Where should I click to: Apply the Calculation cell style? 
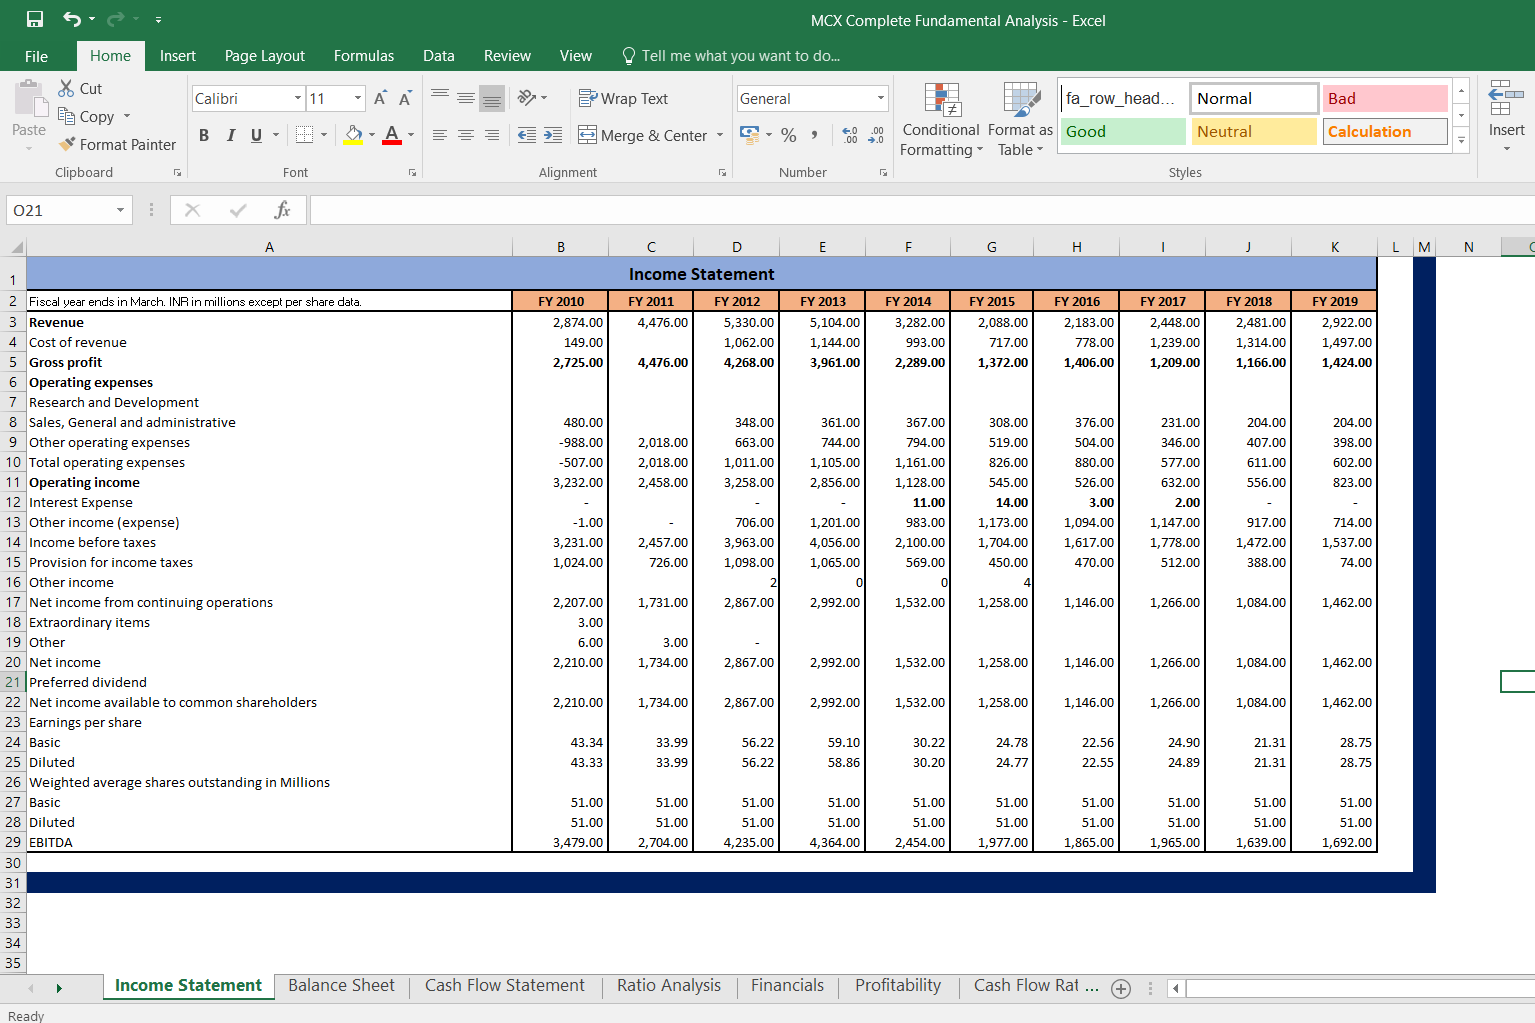point(1385,131)
